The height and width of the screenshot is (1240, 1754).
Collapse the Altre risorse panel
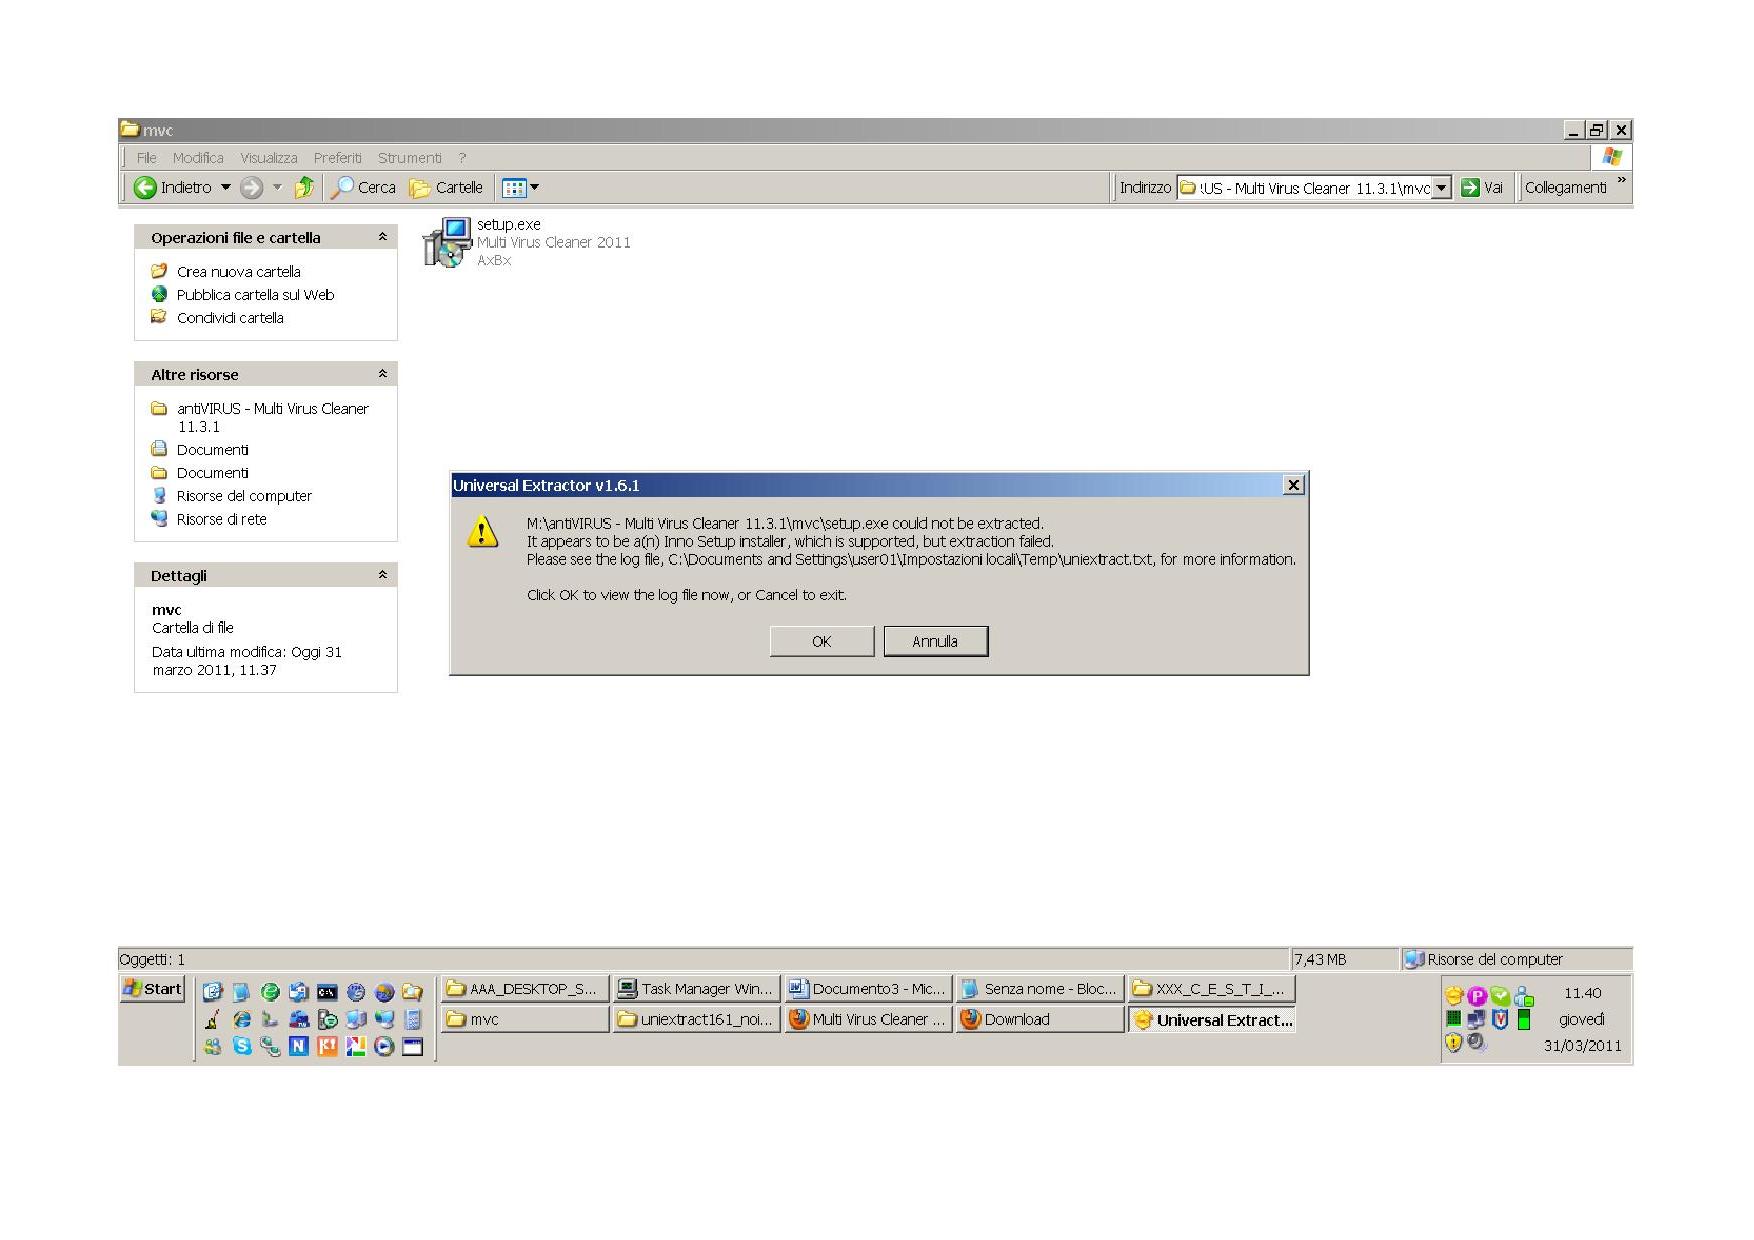382,374
